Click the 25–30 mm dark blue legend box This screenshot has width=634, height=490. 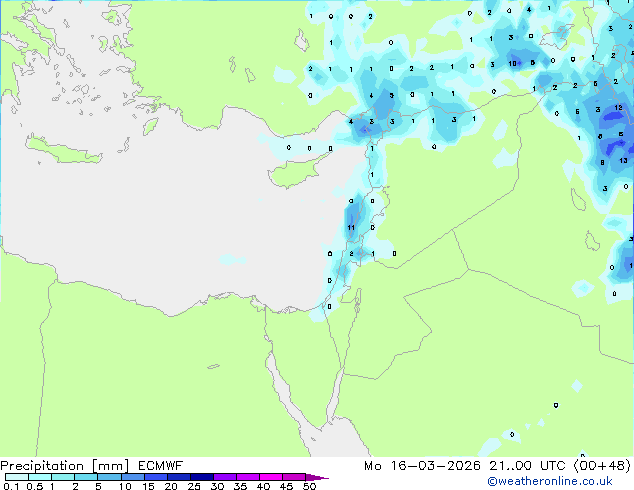tap(202, 477)
